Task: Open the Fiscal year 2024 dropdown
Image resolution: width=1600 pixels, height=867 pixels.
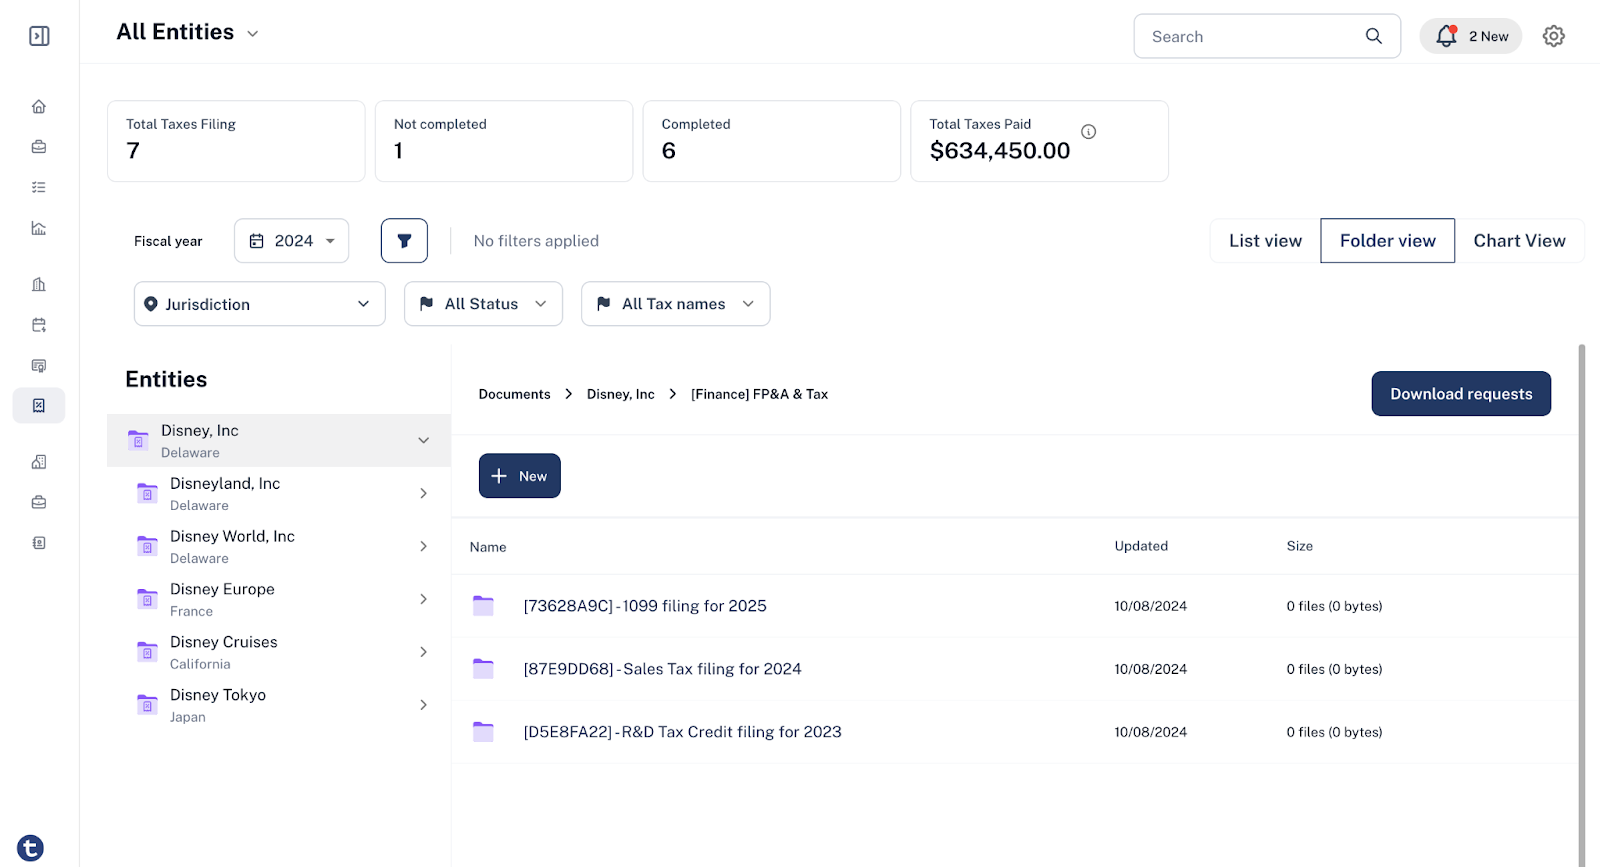Action: pos(291,241)
